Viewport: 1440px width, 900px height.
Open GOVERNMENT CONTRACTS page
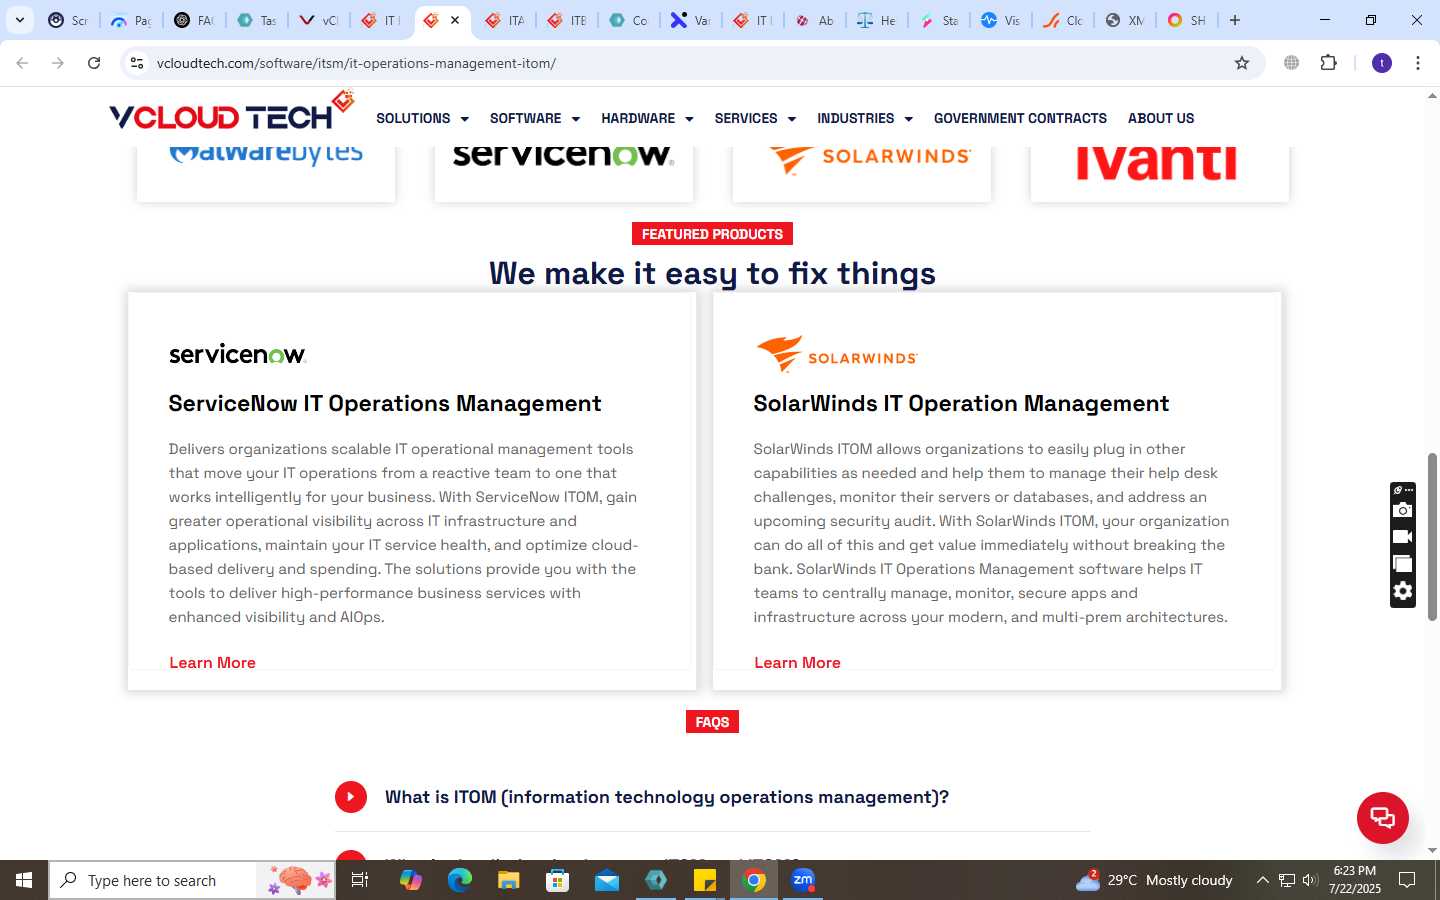coord(1020,118)
